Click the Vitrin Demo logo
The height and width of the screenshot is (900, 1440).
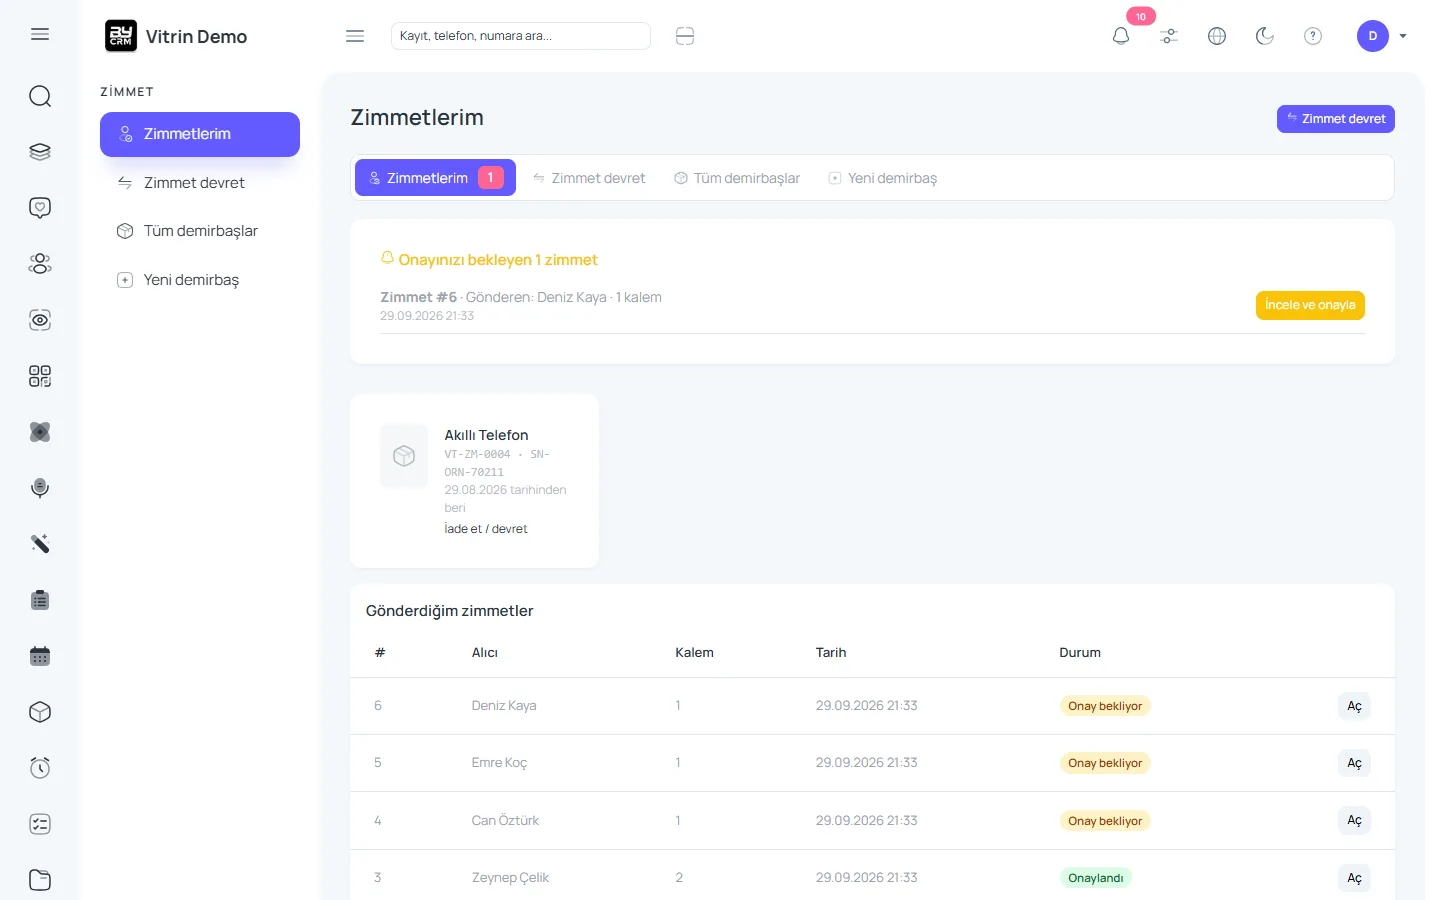click(176, 36)
